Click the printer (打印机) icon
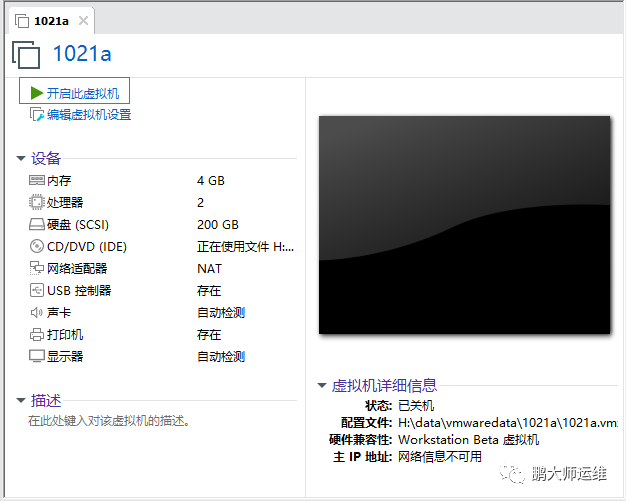Image resolution: width=626 pixels, height=501 pixels. (37, 334)
